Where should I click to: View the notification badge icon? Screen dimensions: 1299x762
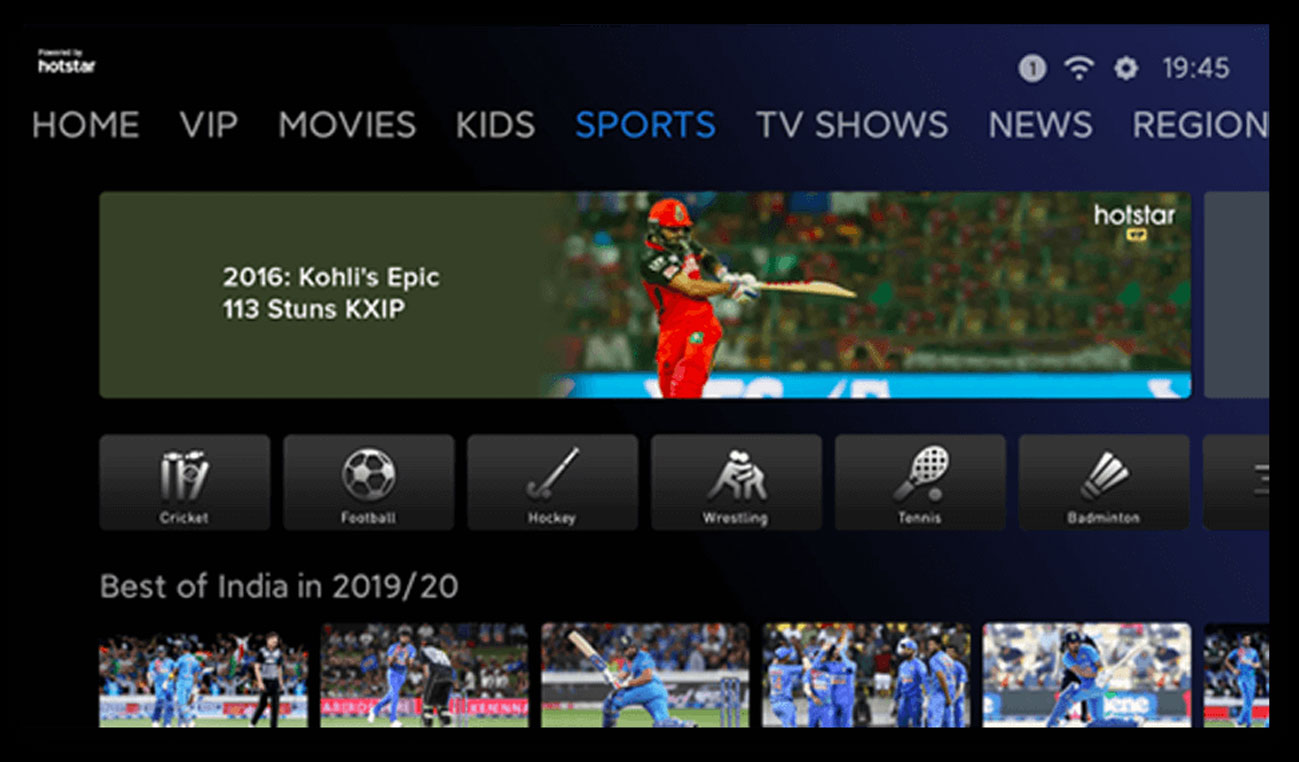pyautogui.click(x=1032, y=68)
